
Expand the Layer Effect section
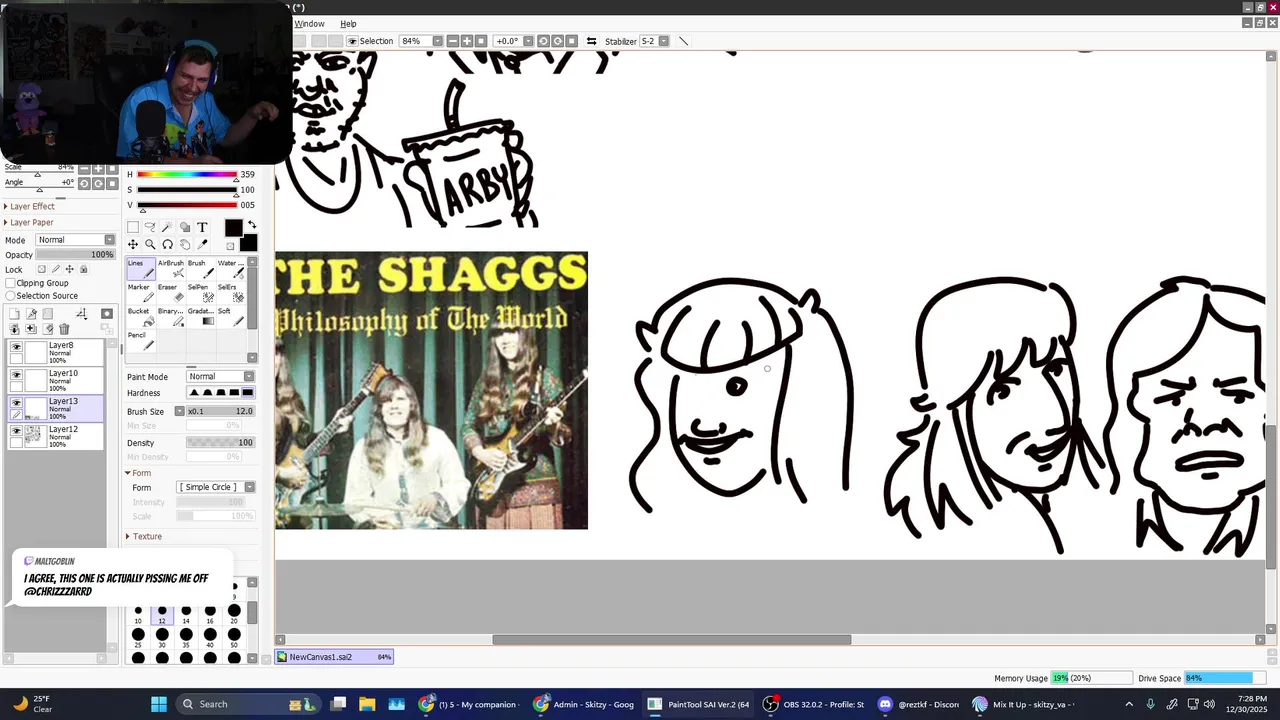tap(33, 206)
